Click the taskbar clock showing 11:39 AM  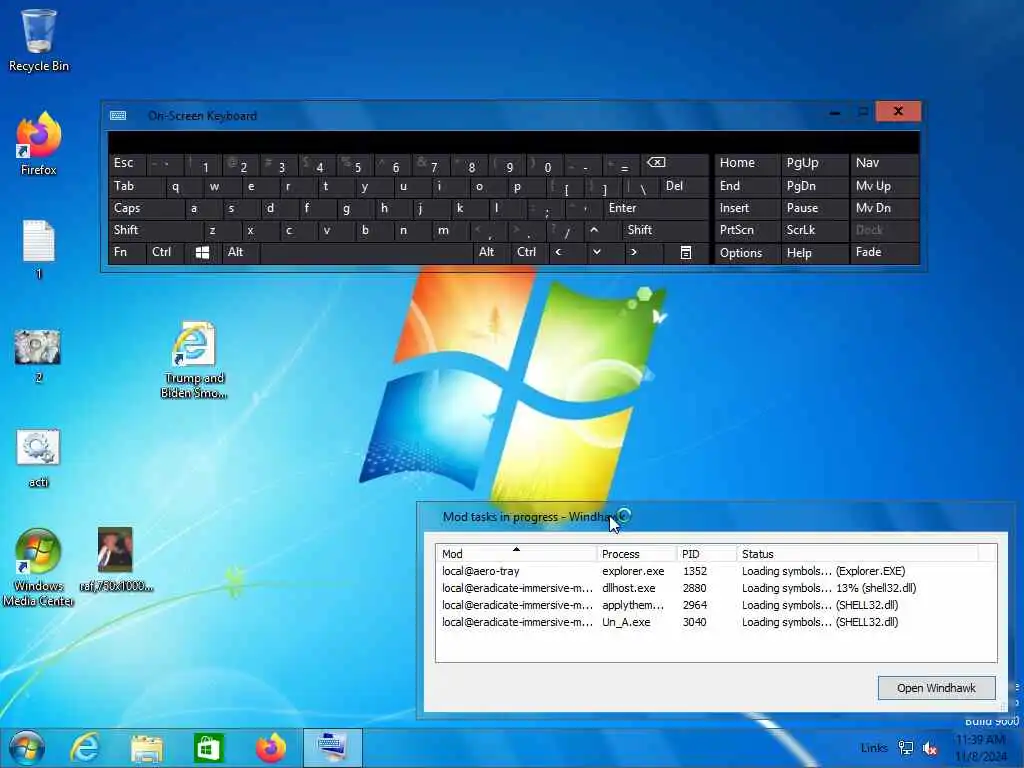(980, 748)
